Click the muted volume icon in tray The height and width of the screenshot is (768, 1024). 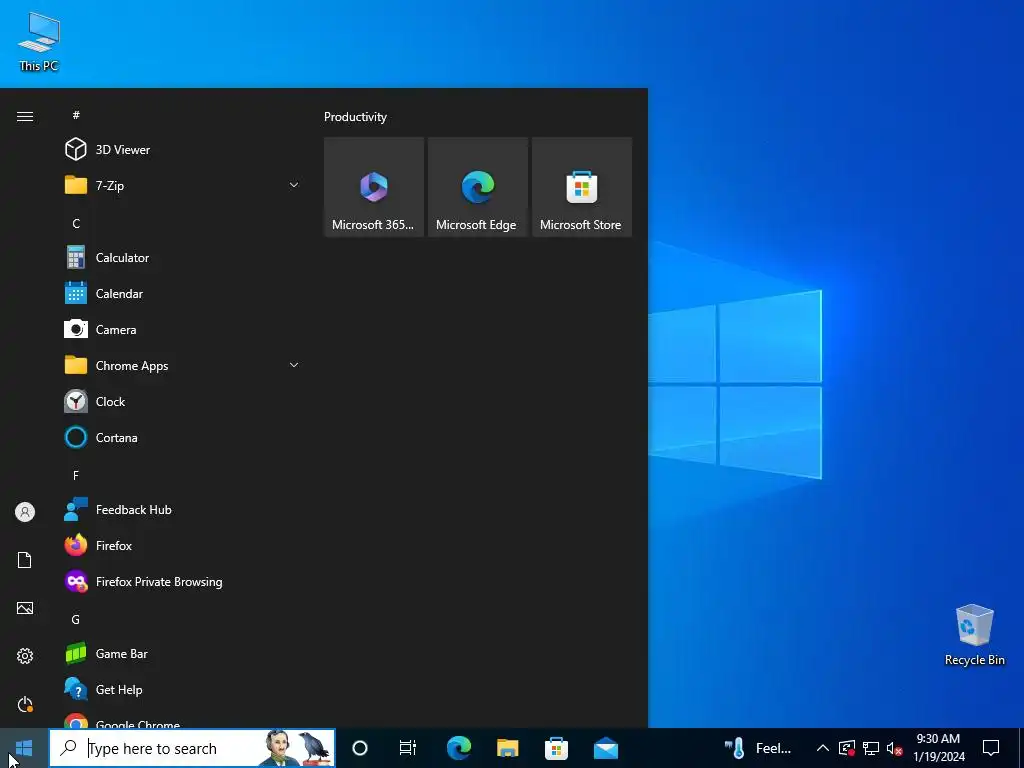[x=894, y=748]
